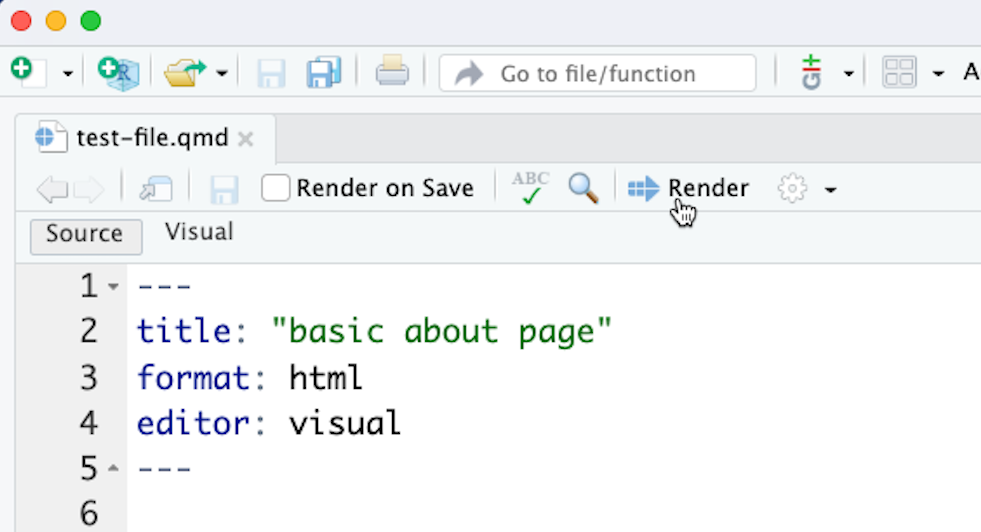Click the Go to file/function field
Viewport: 981px width, 532px height.
597,73
